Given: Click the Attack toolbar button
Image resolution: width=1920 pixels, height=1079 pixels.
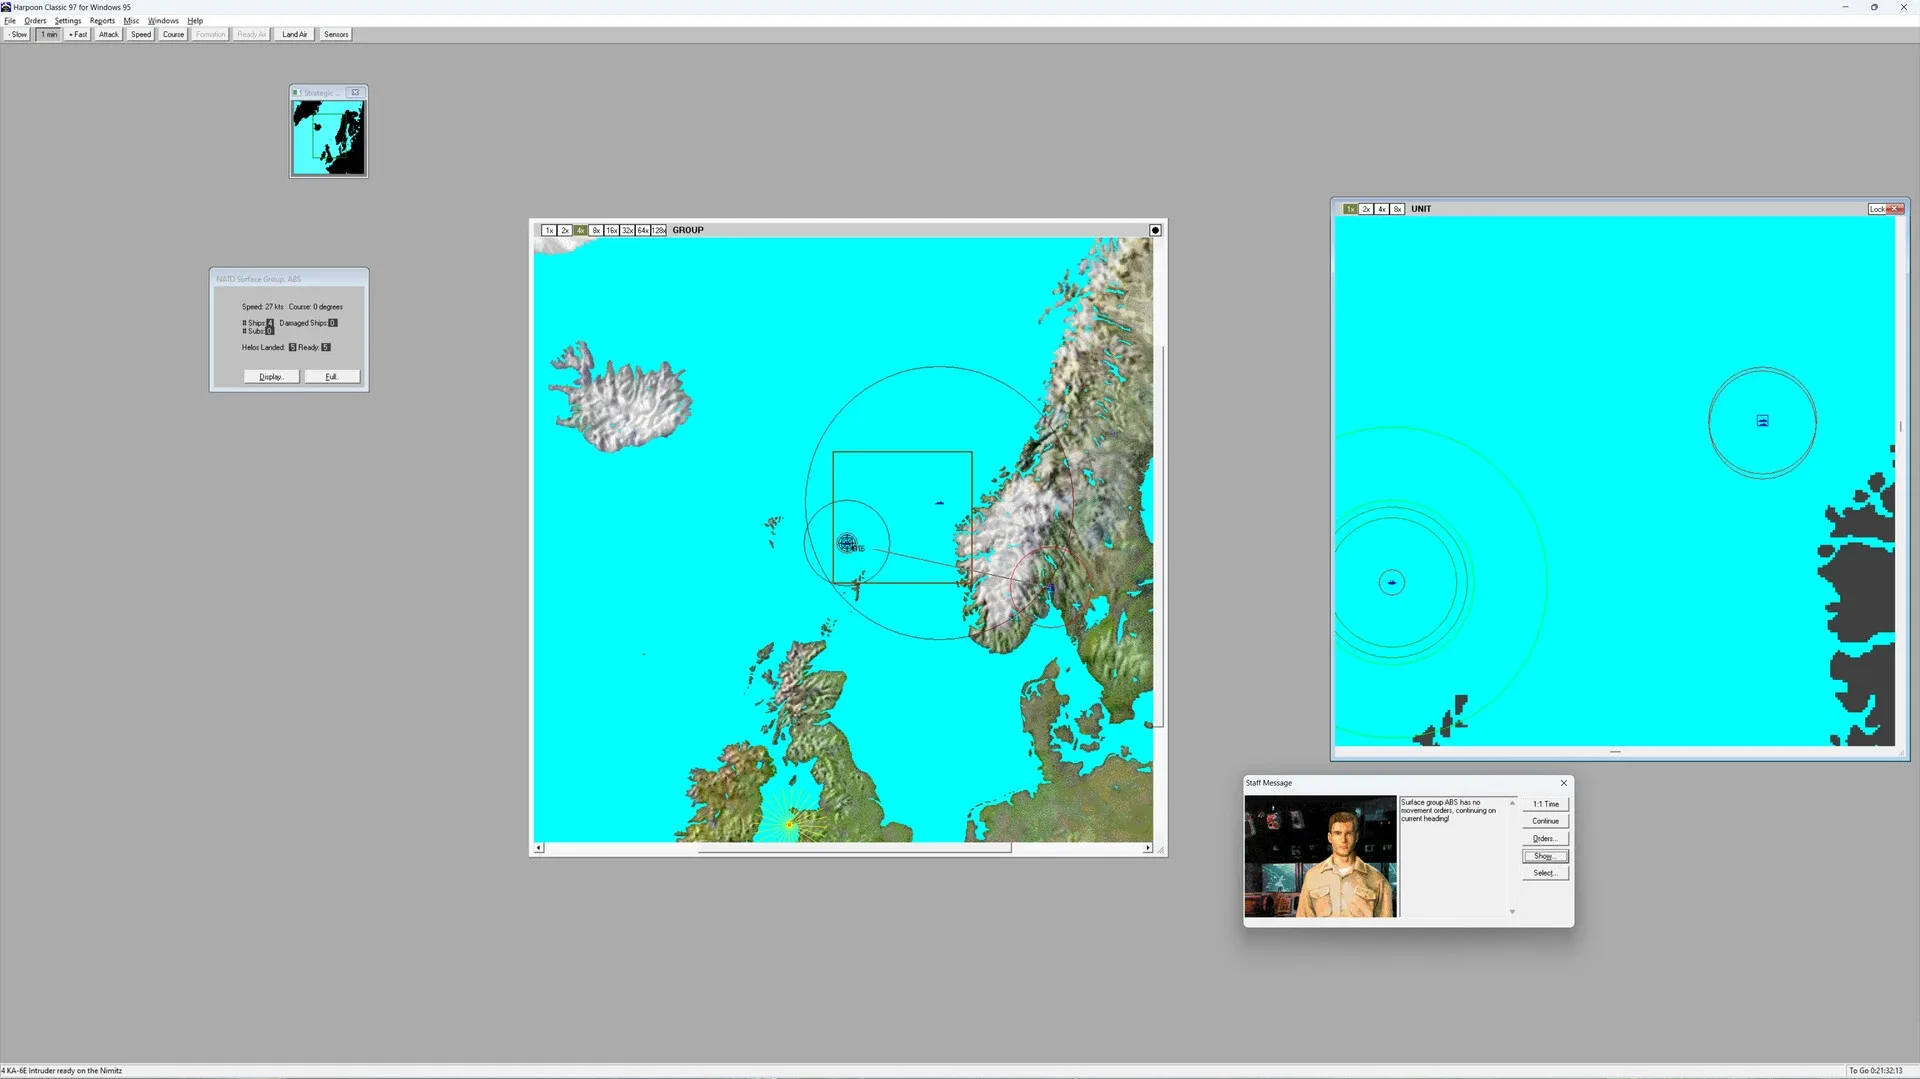Looking at the screenshot, I should [x=108, y=34].
